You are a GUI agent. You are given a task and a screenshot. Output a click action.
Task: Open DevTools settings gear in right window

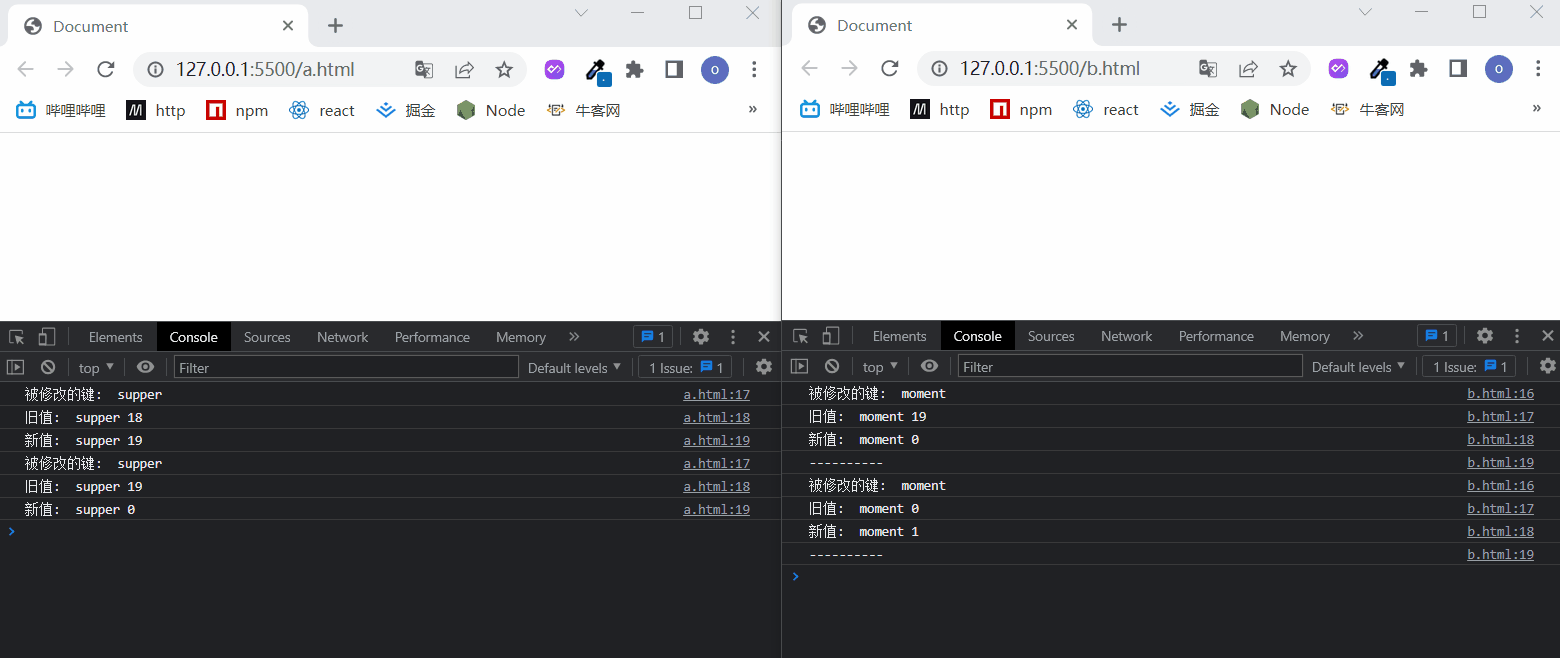pyautogui.click(x=1485, y=336)
